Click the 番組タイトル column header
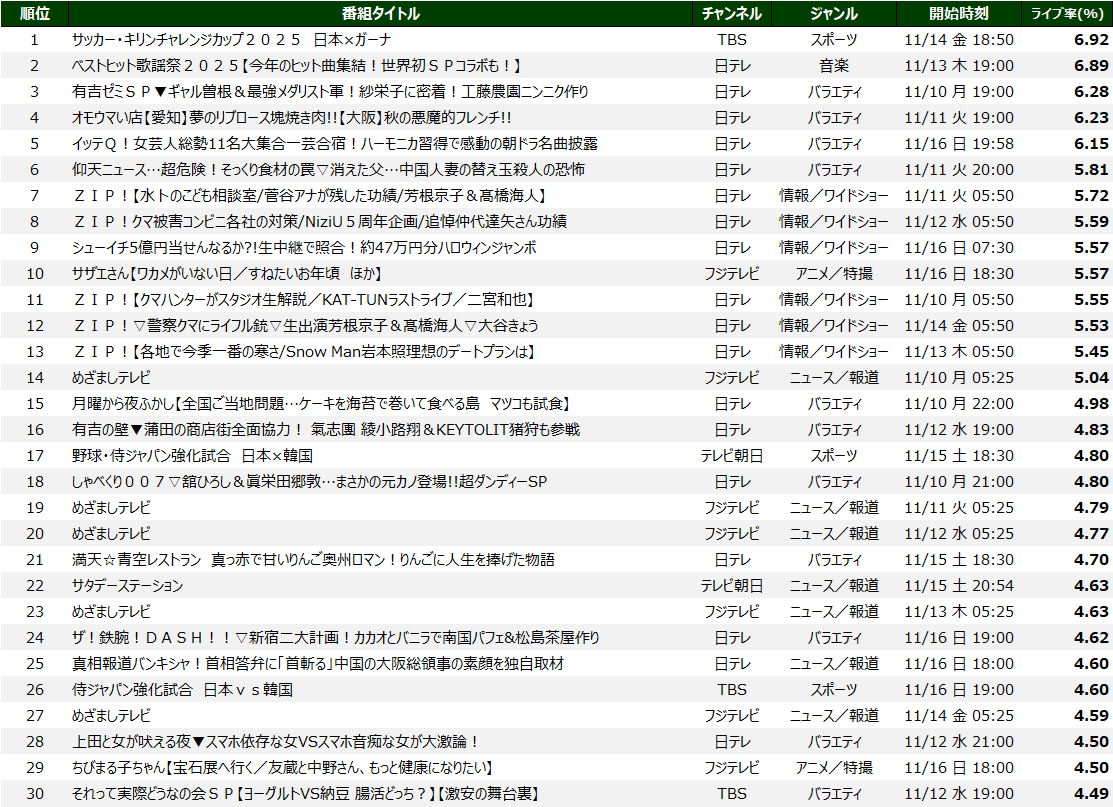 pyautogui.click(x=380, y=13)
